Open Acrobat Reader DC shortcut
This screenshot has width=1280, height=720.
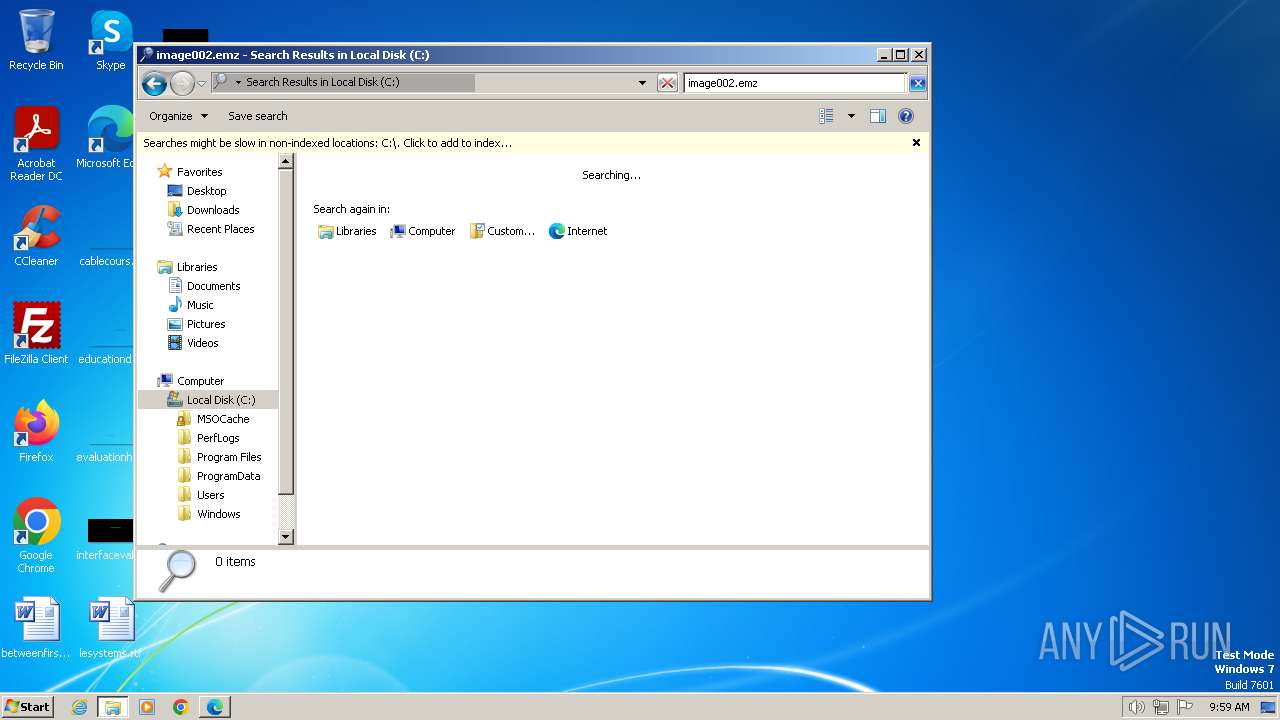pos(36,144)
